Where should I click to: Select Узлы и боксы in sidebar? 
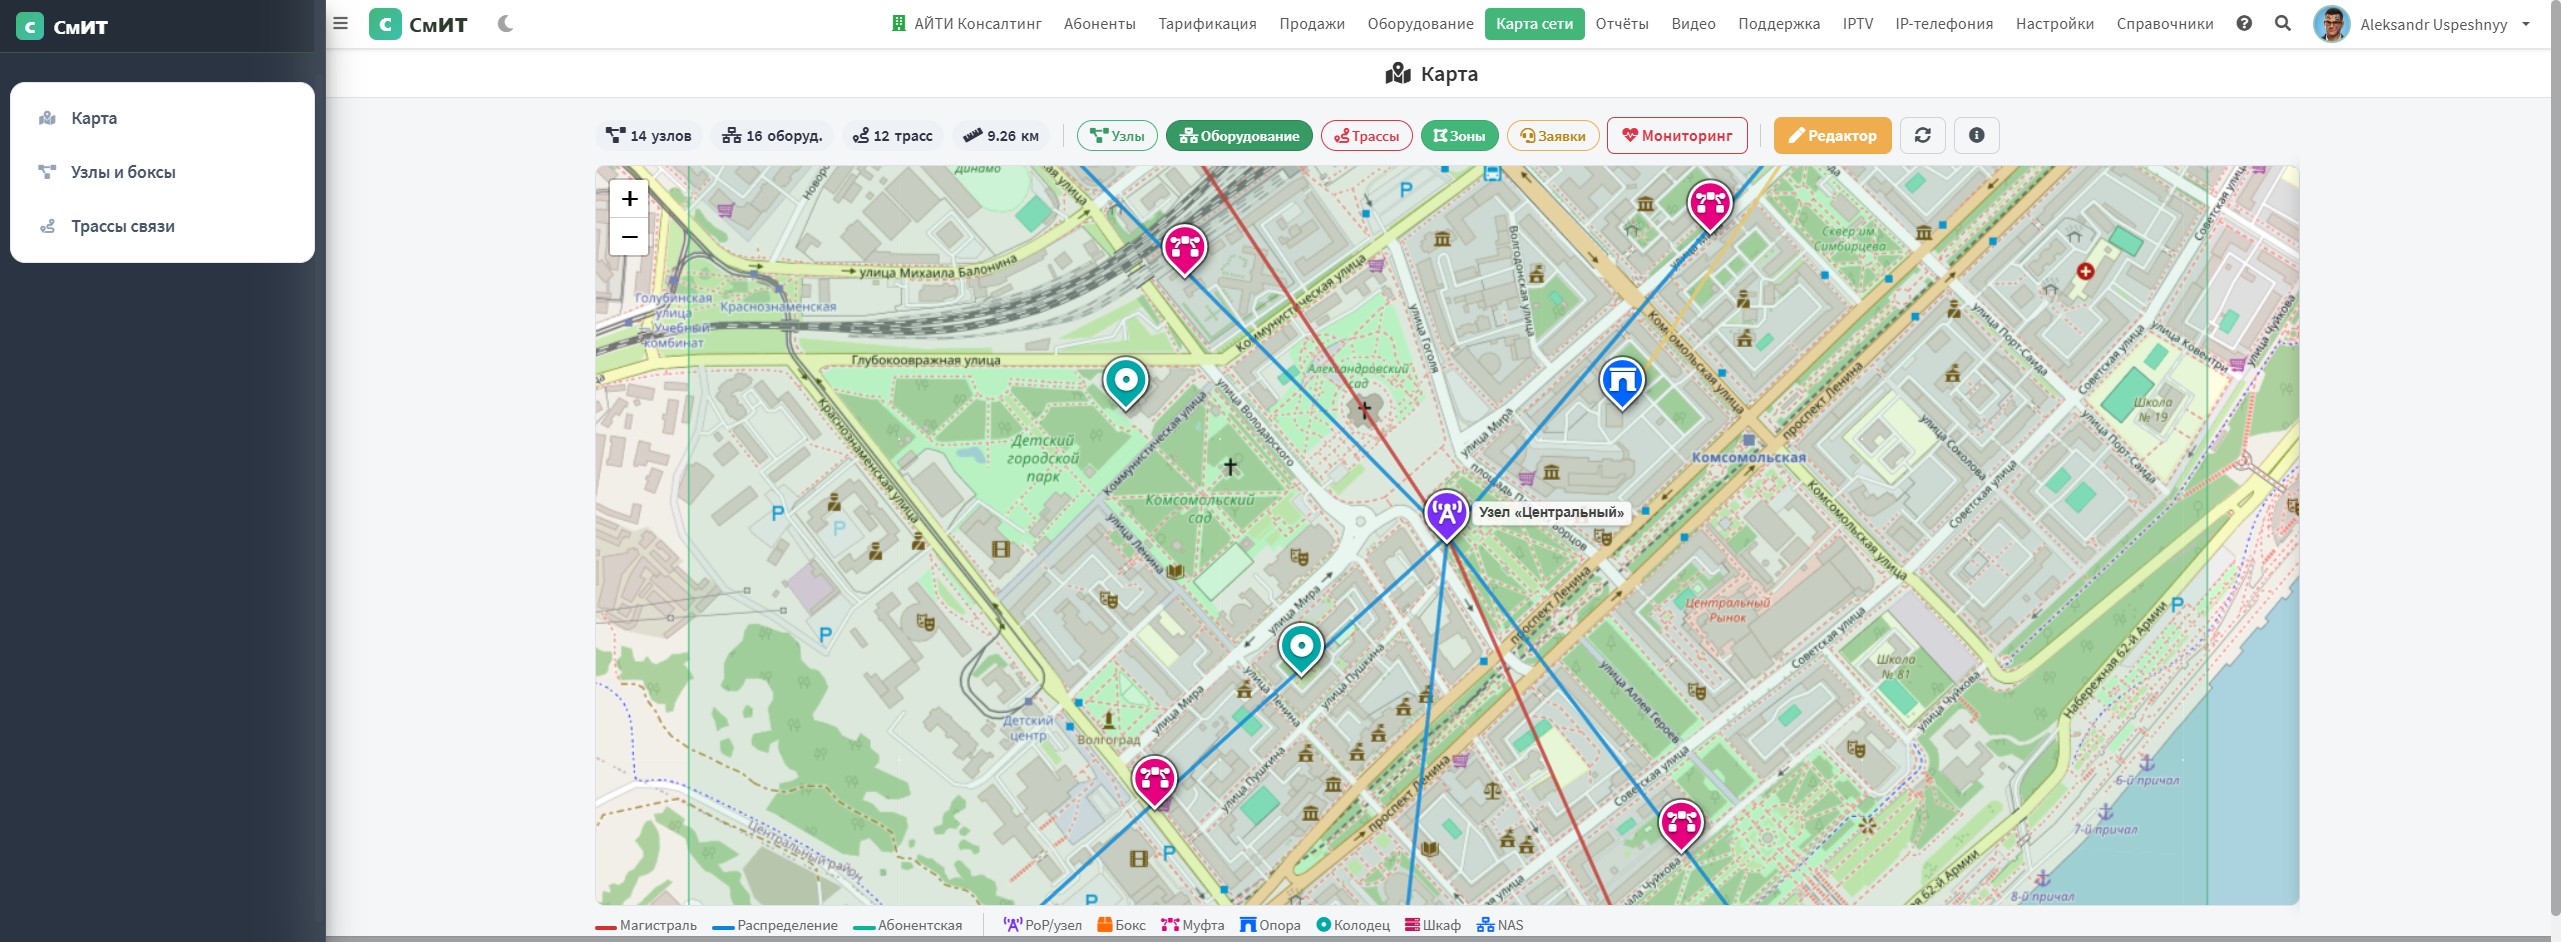click(x=162, y=172)
